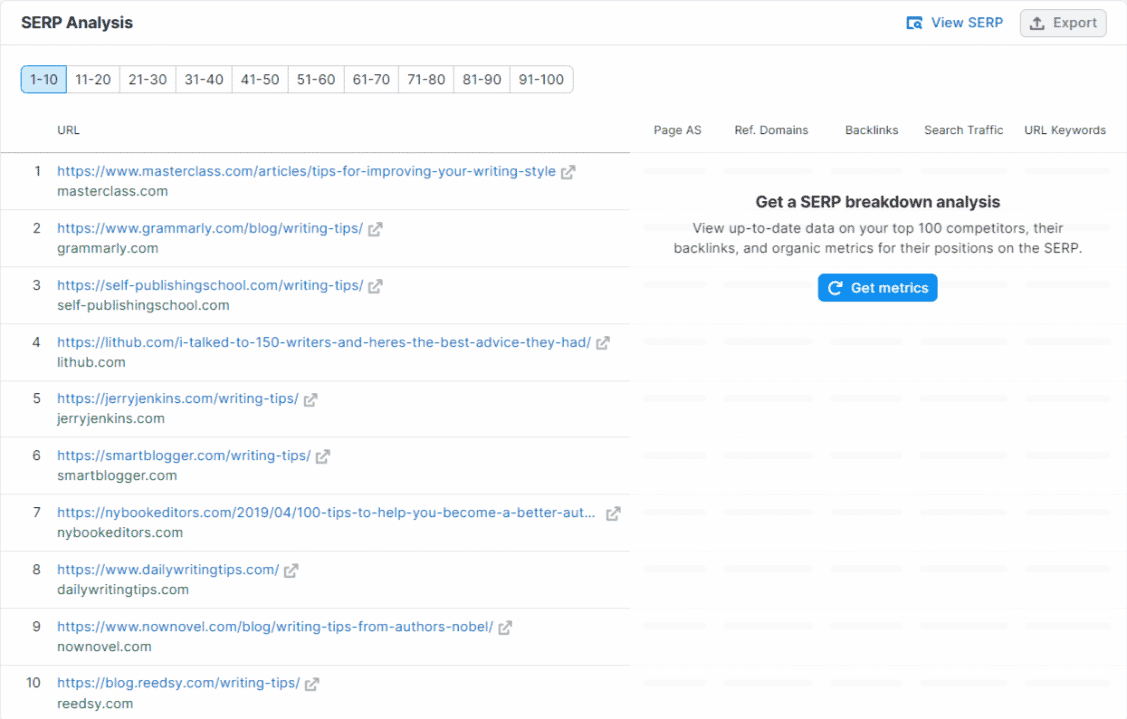The height and width of the screenshot is (719, 1127).
Task: Open the blog.reedsy.com writing-tips link
Action: (x=178, y=683)
